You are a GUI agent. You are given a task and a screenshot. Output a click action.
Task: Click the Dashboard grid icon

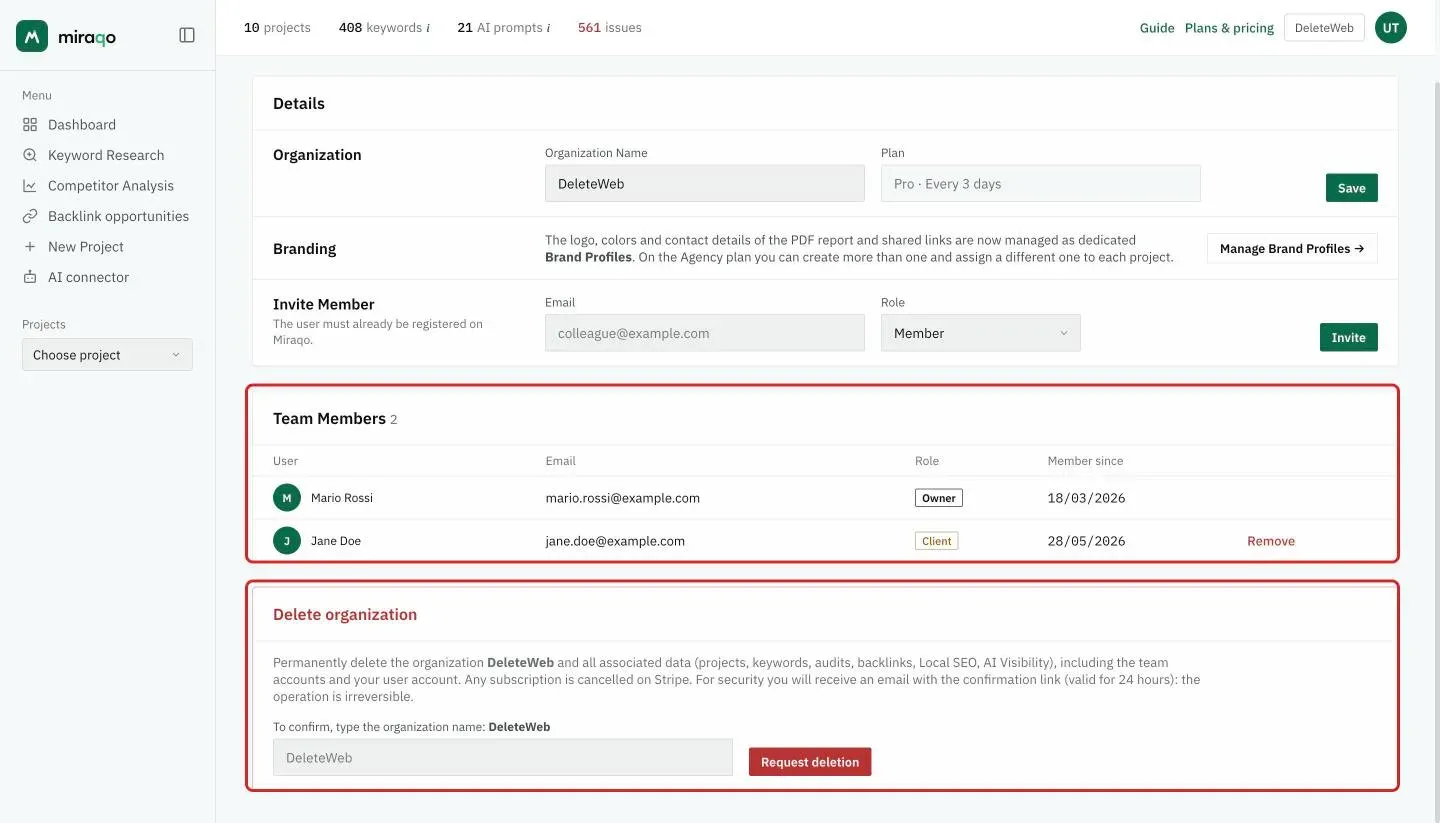coord(30,125)
